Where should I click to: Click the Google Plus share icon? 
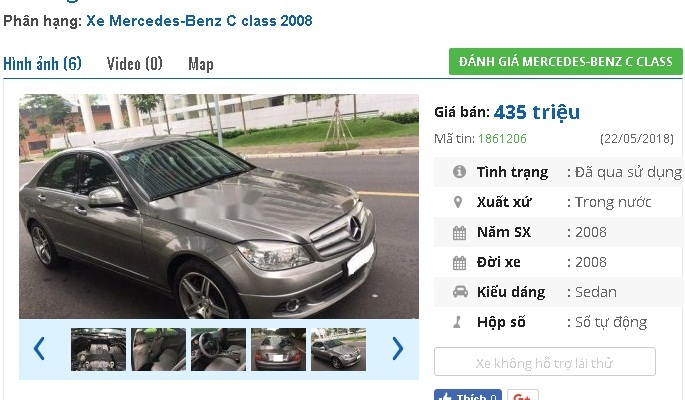point(523,396)
